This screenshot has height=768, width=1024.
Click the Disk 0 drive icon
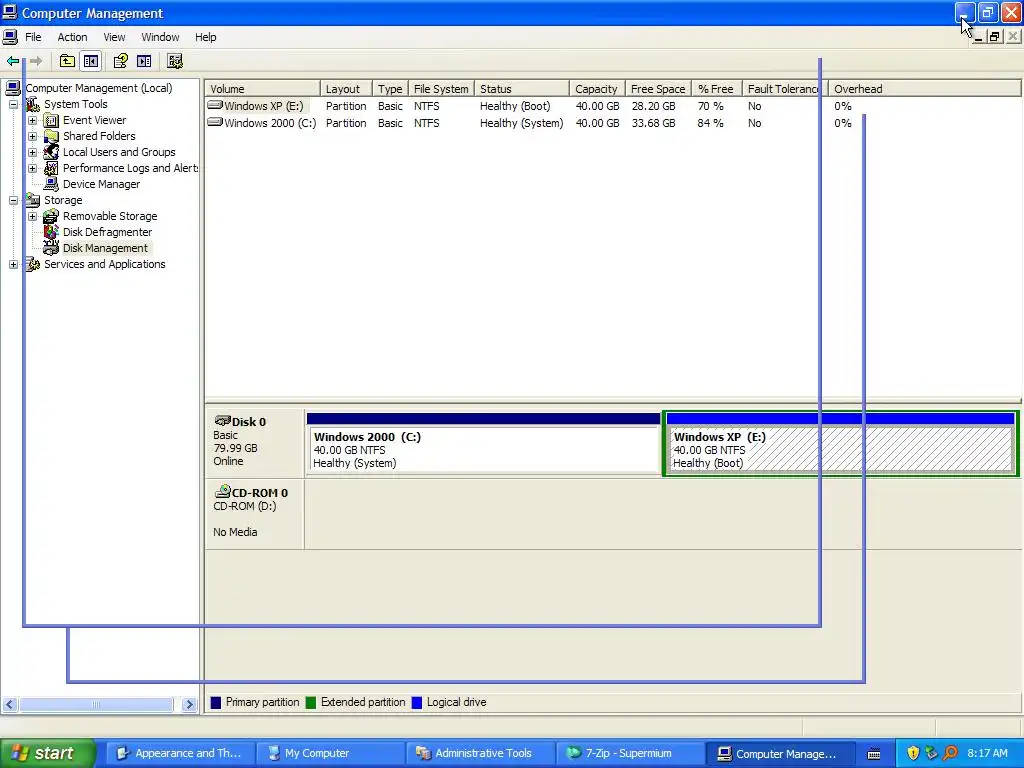coord(223,421)
